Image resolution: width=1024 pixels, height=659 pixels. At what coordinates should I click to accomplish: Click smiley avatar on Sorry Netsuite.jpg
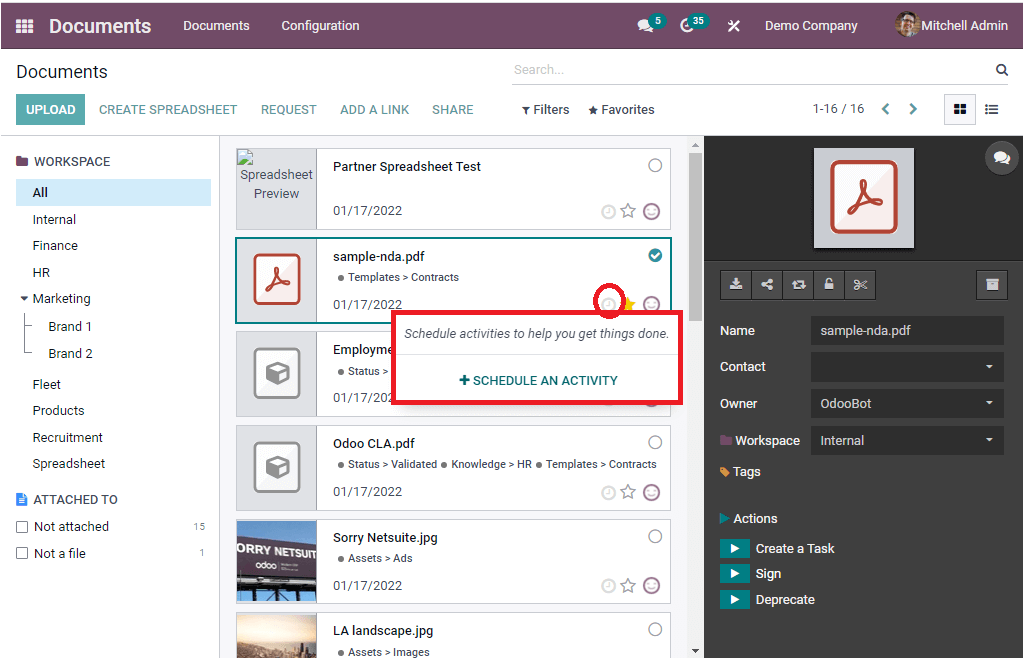651,585
